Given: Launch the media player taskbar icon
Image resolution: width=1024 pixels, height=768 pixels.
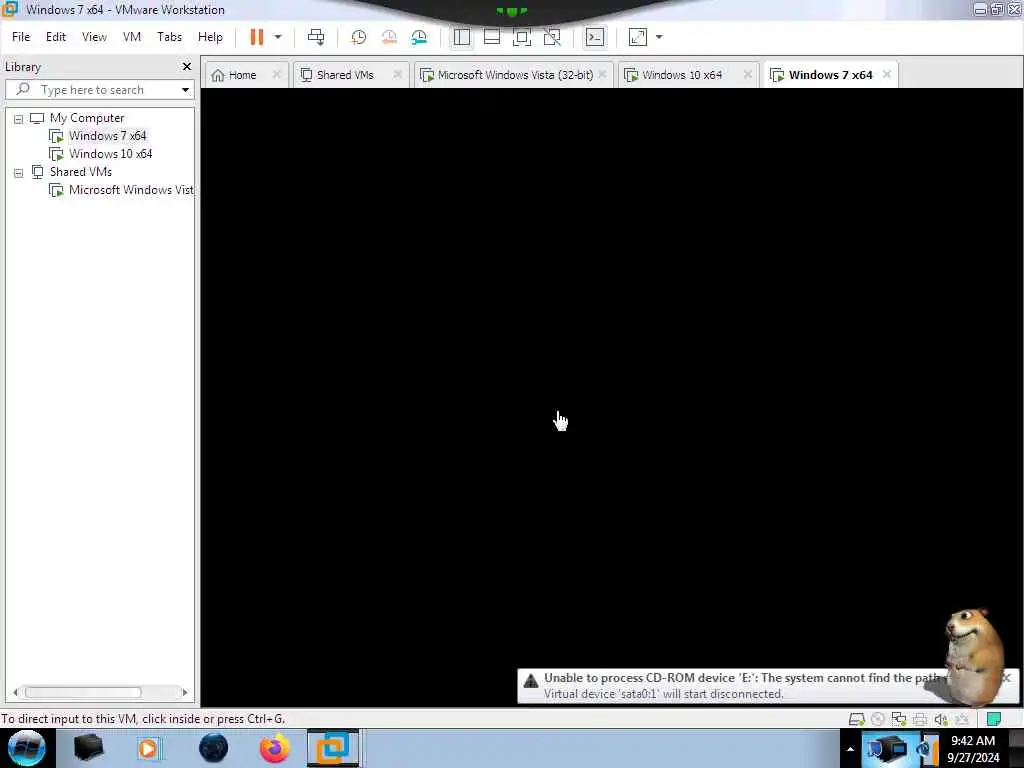Looking at the screenshot, I should tap(148, 748).
